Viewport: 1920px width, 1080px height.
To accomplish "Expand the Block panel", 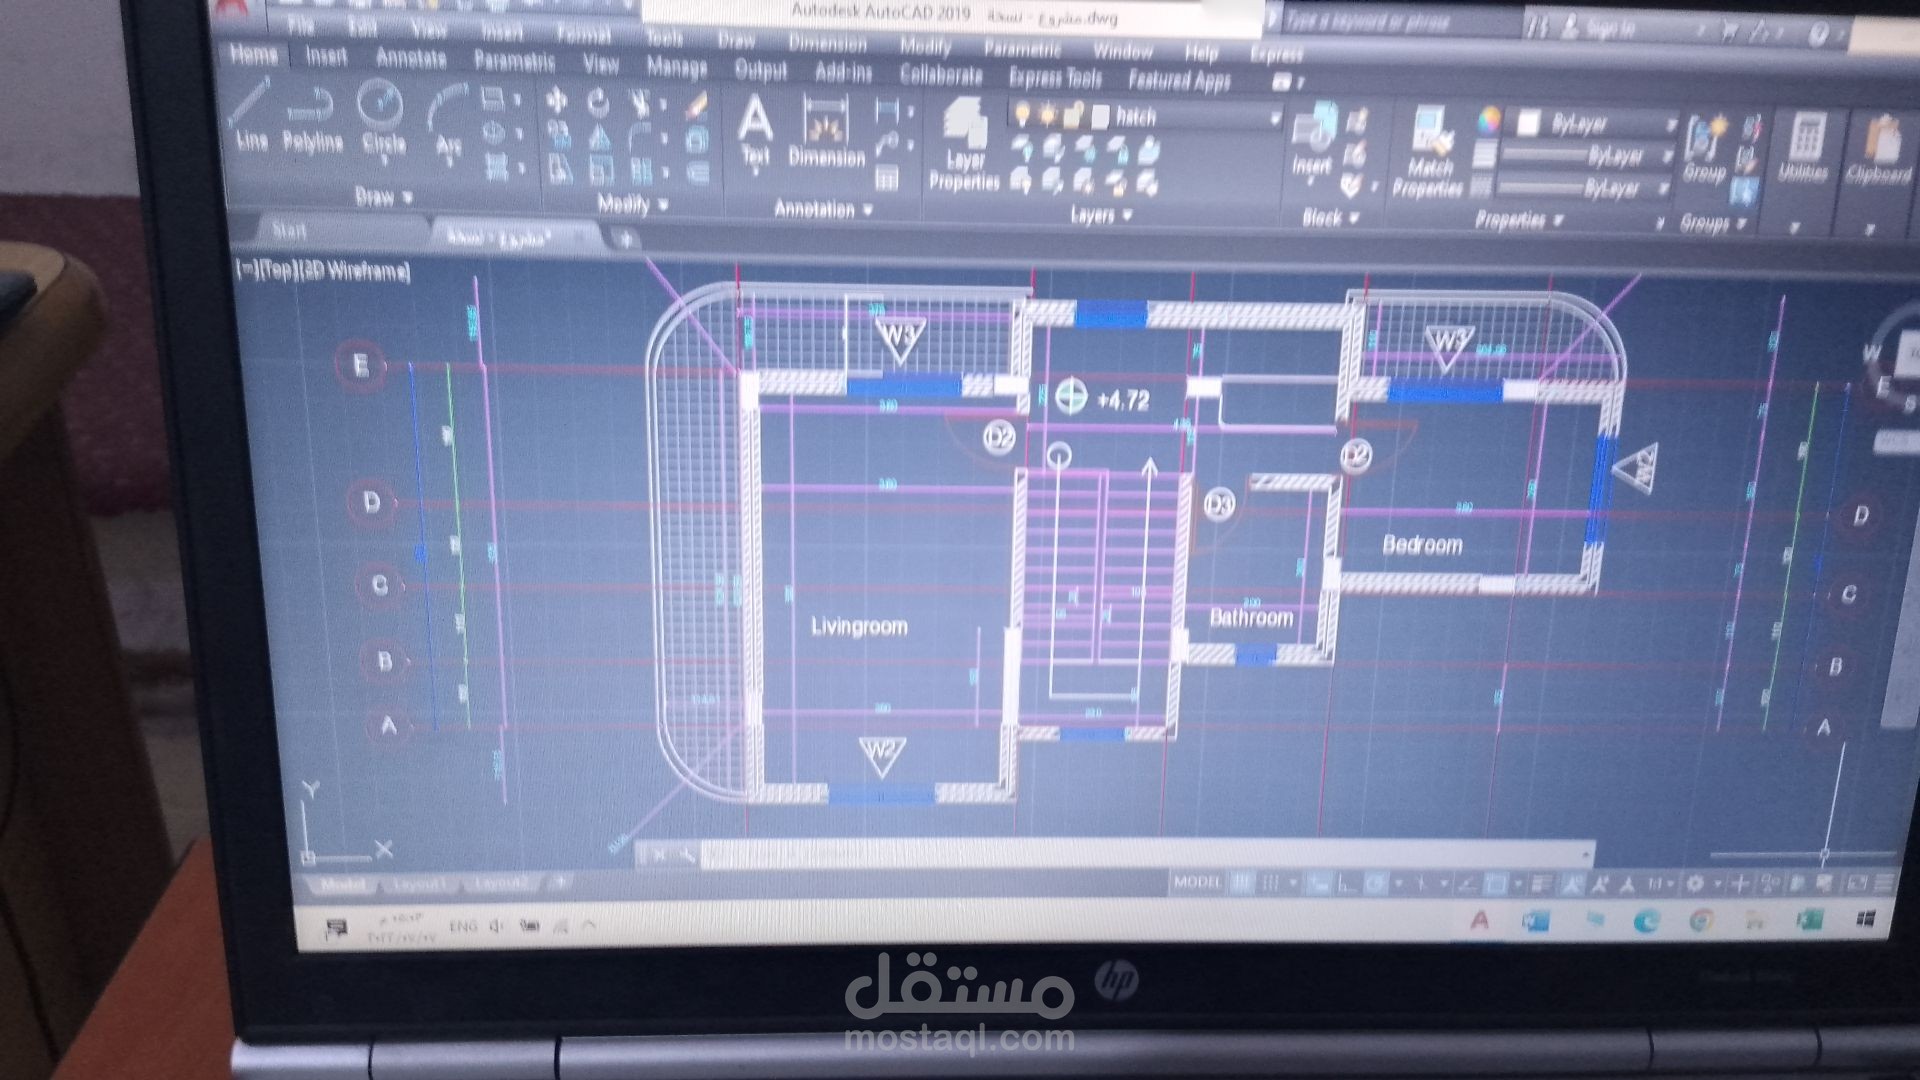I will point(1329,217).
